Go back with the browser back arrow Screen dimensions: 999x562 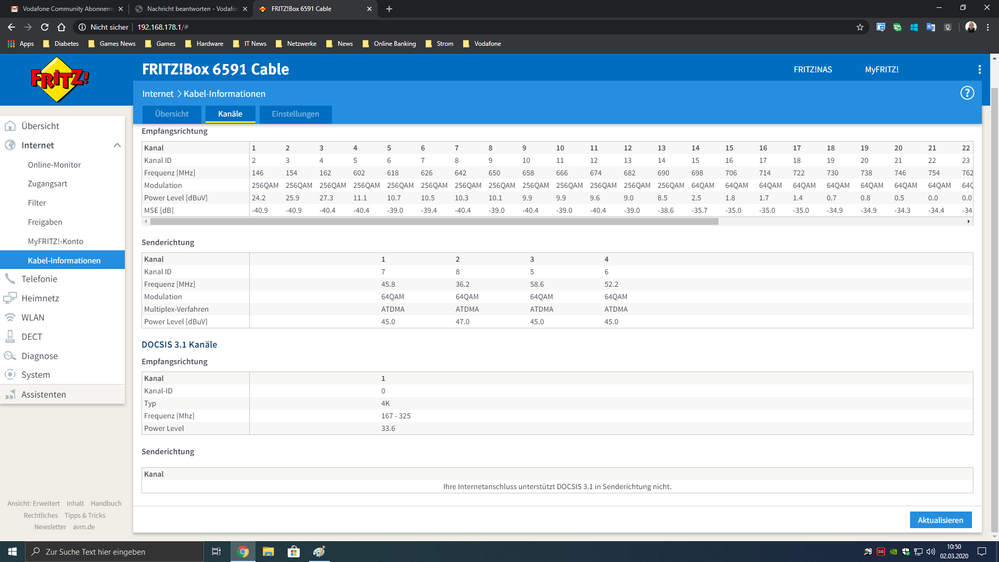[x=11, y=27]
